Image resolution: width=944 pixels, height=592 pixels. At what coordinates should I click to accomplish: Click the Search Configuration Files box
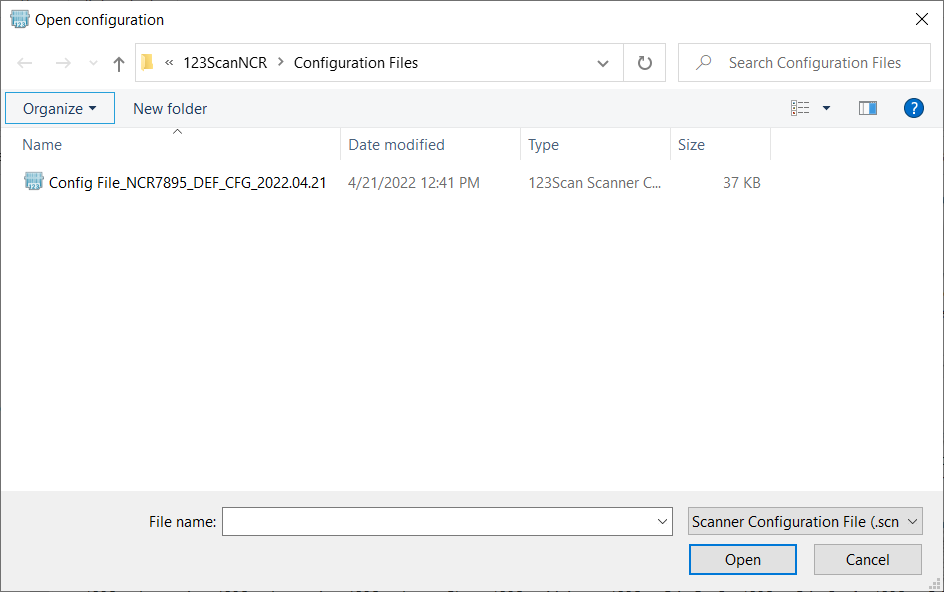pyautogui.click(x=814, y=63)
